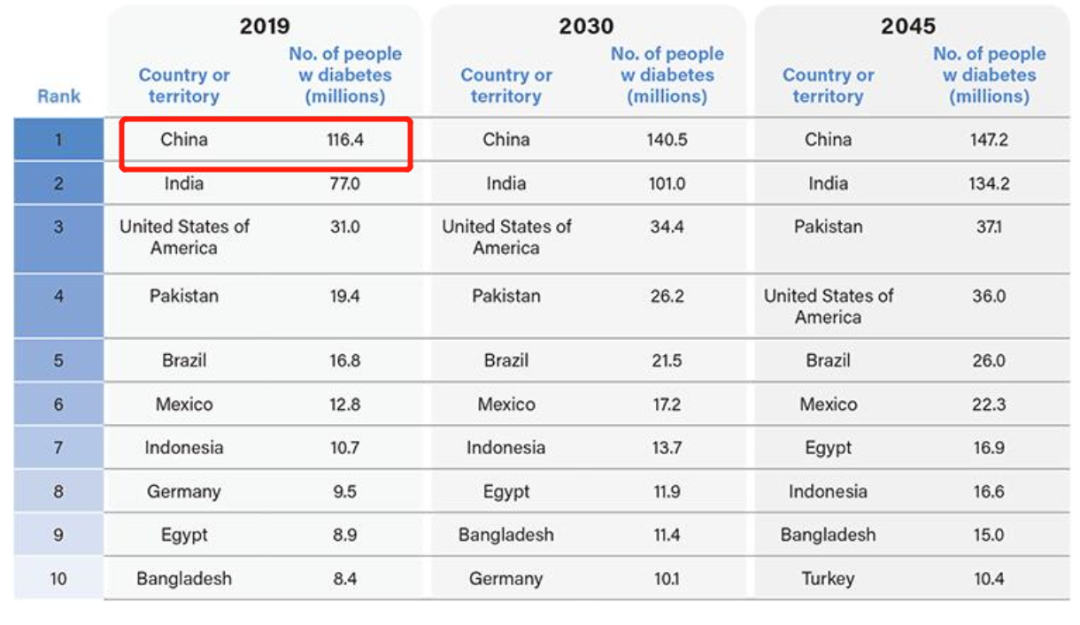Click the 2019 year heading
1080x625 pixels.
pos(264,26)
